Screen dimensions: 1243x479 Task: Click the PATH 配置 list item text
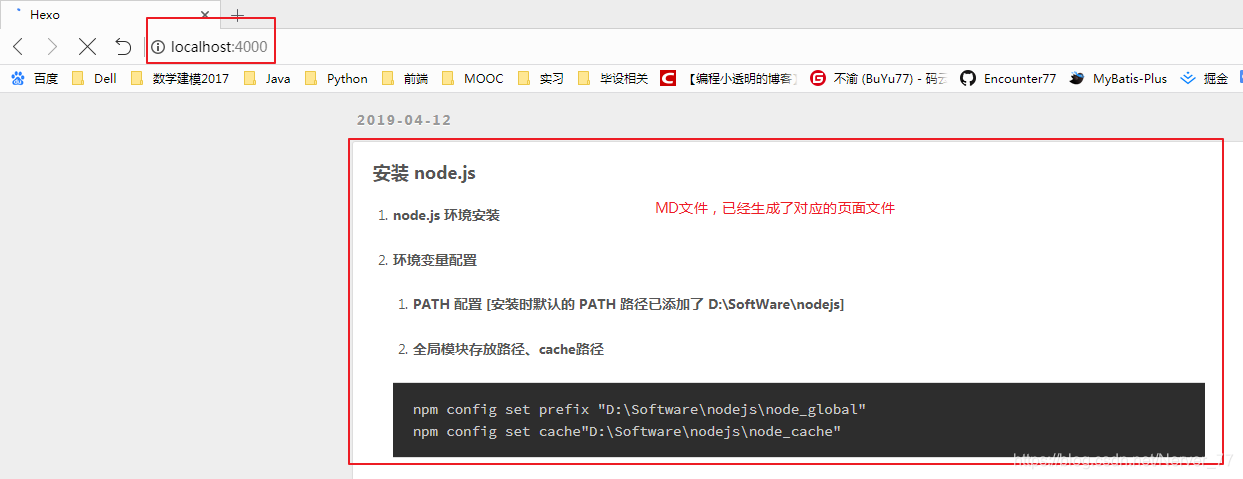(x=628, y=304)
